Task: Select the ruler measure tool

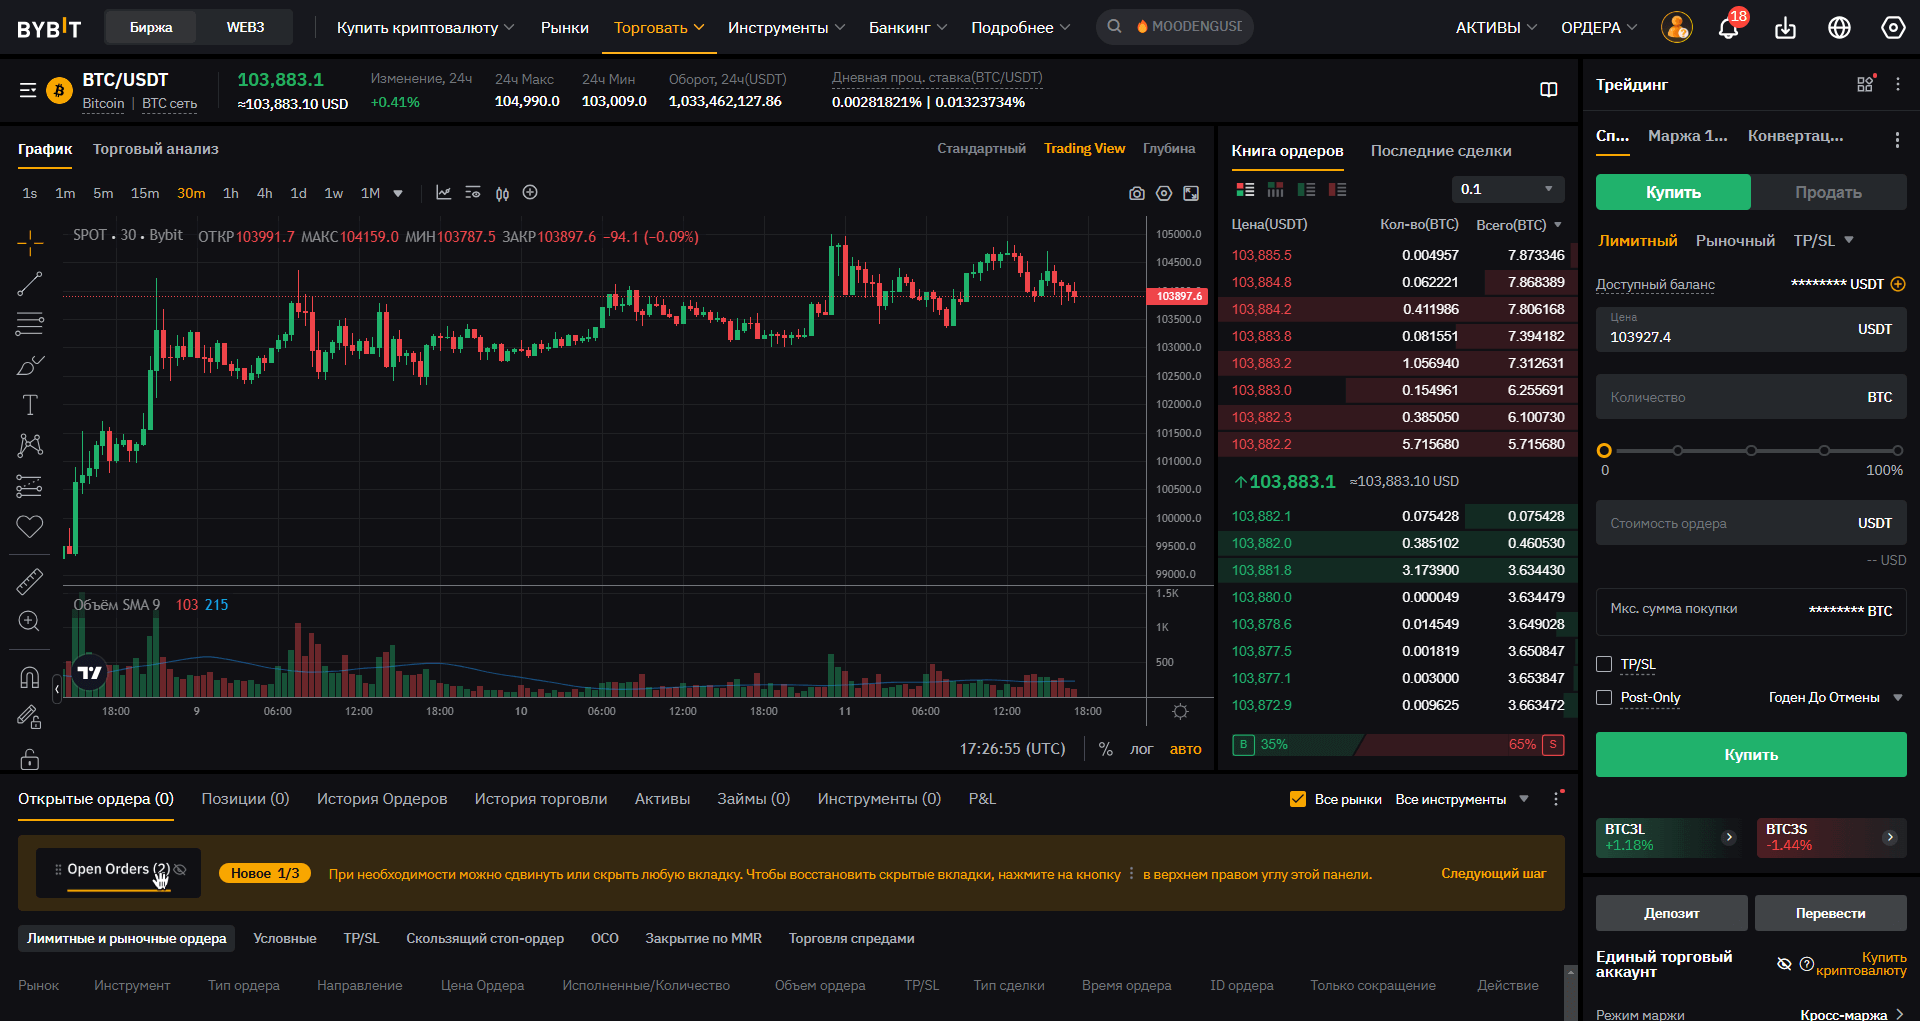Action: coord(30,581)
